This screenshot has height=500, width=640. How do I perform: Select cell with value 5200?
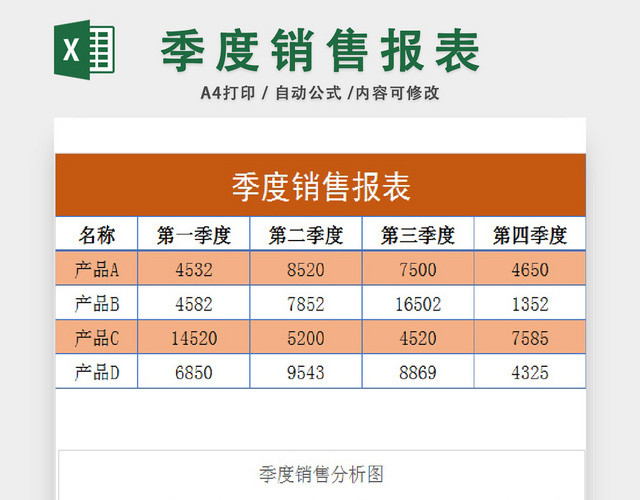pos(306,337)
